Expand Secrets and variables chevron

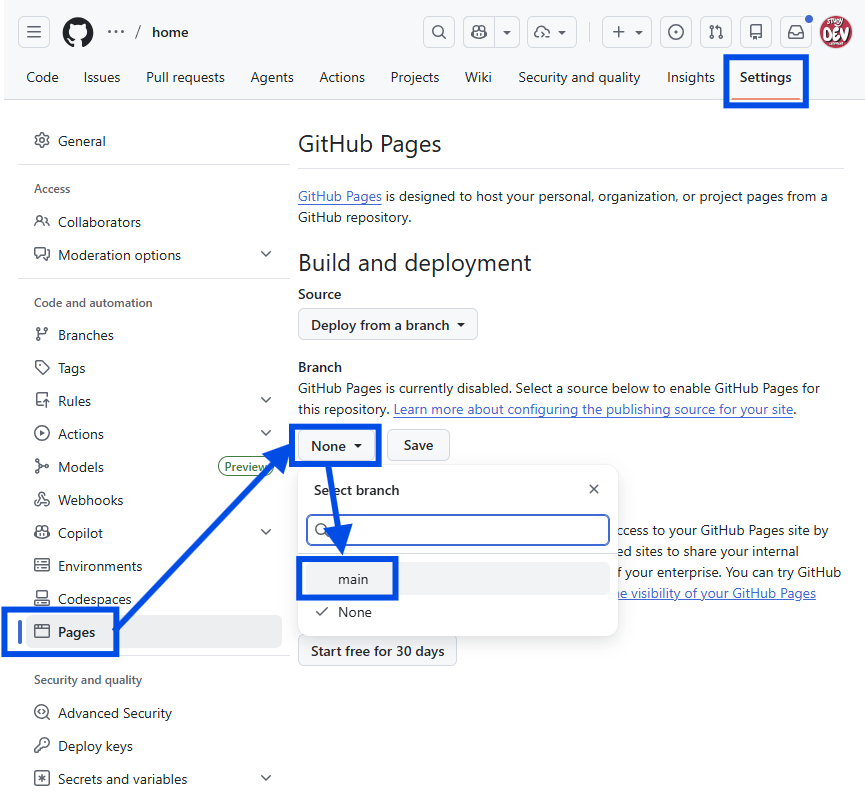point(266,778)
